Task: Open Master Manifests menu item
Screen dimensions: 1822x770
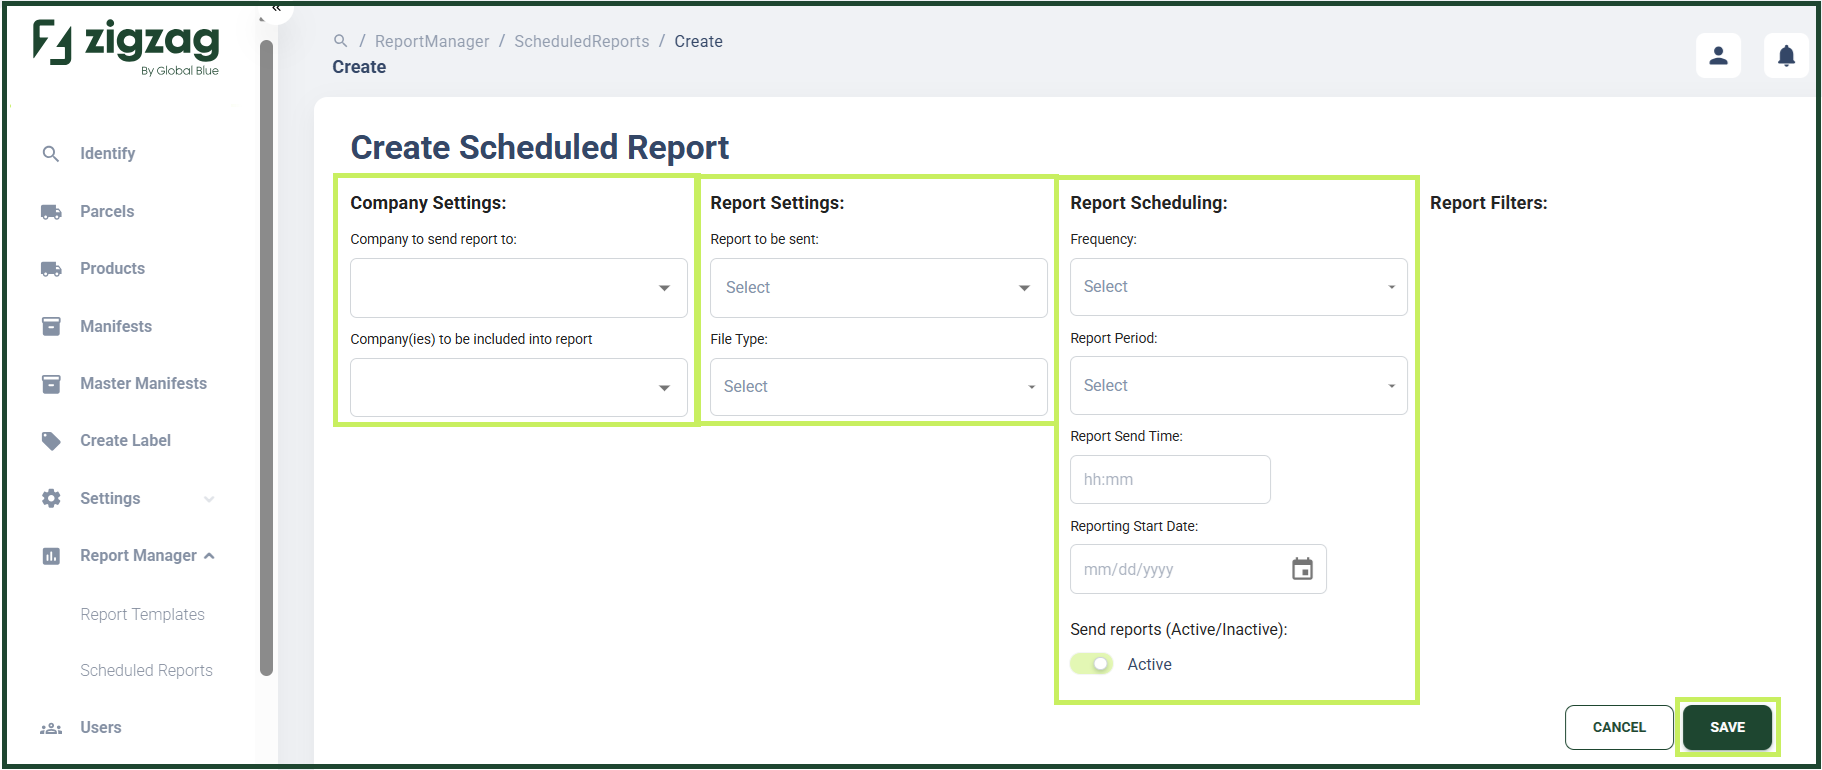Action: 143,384
